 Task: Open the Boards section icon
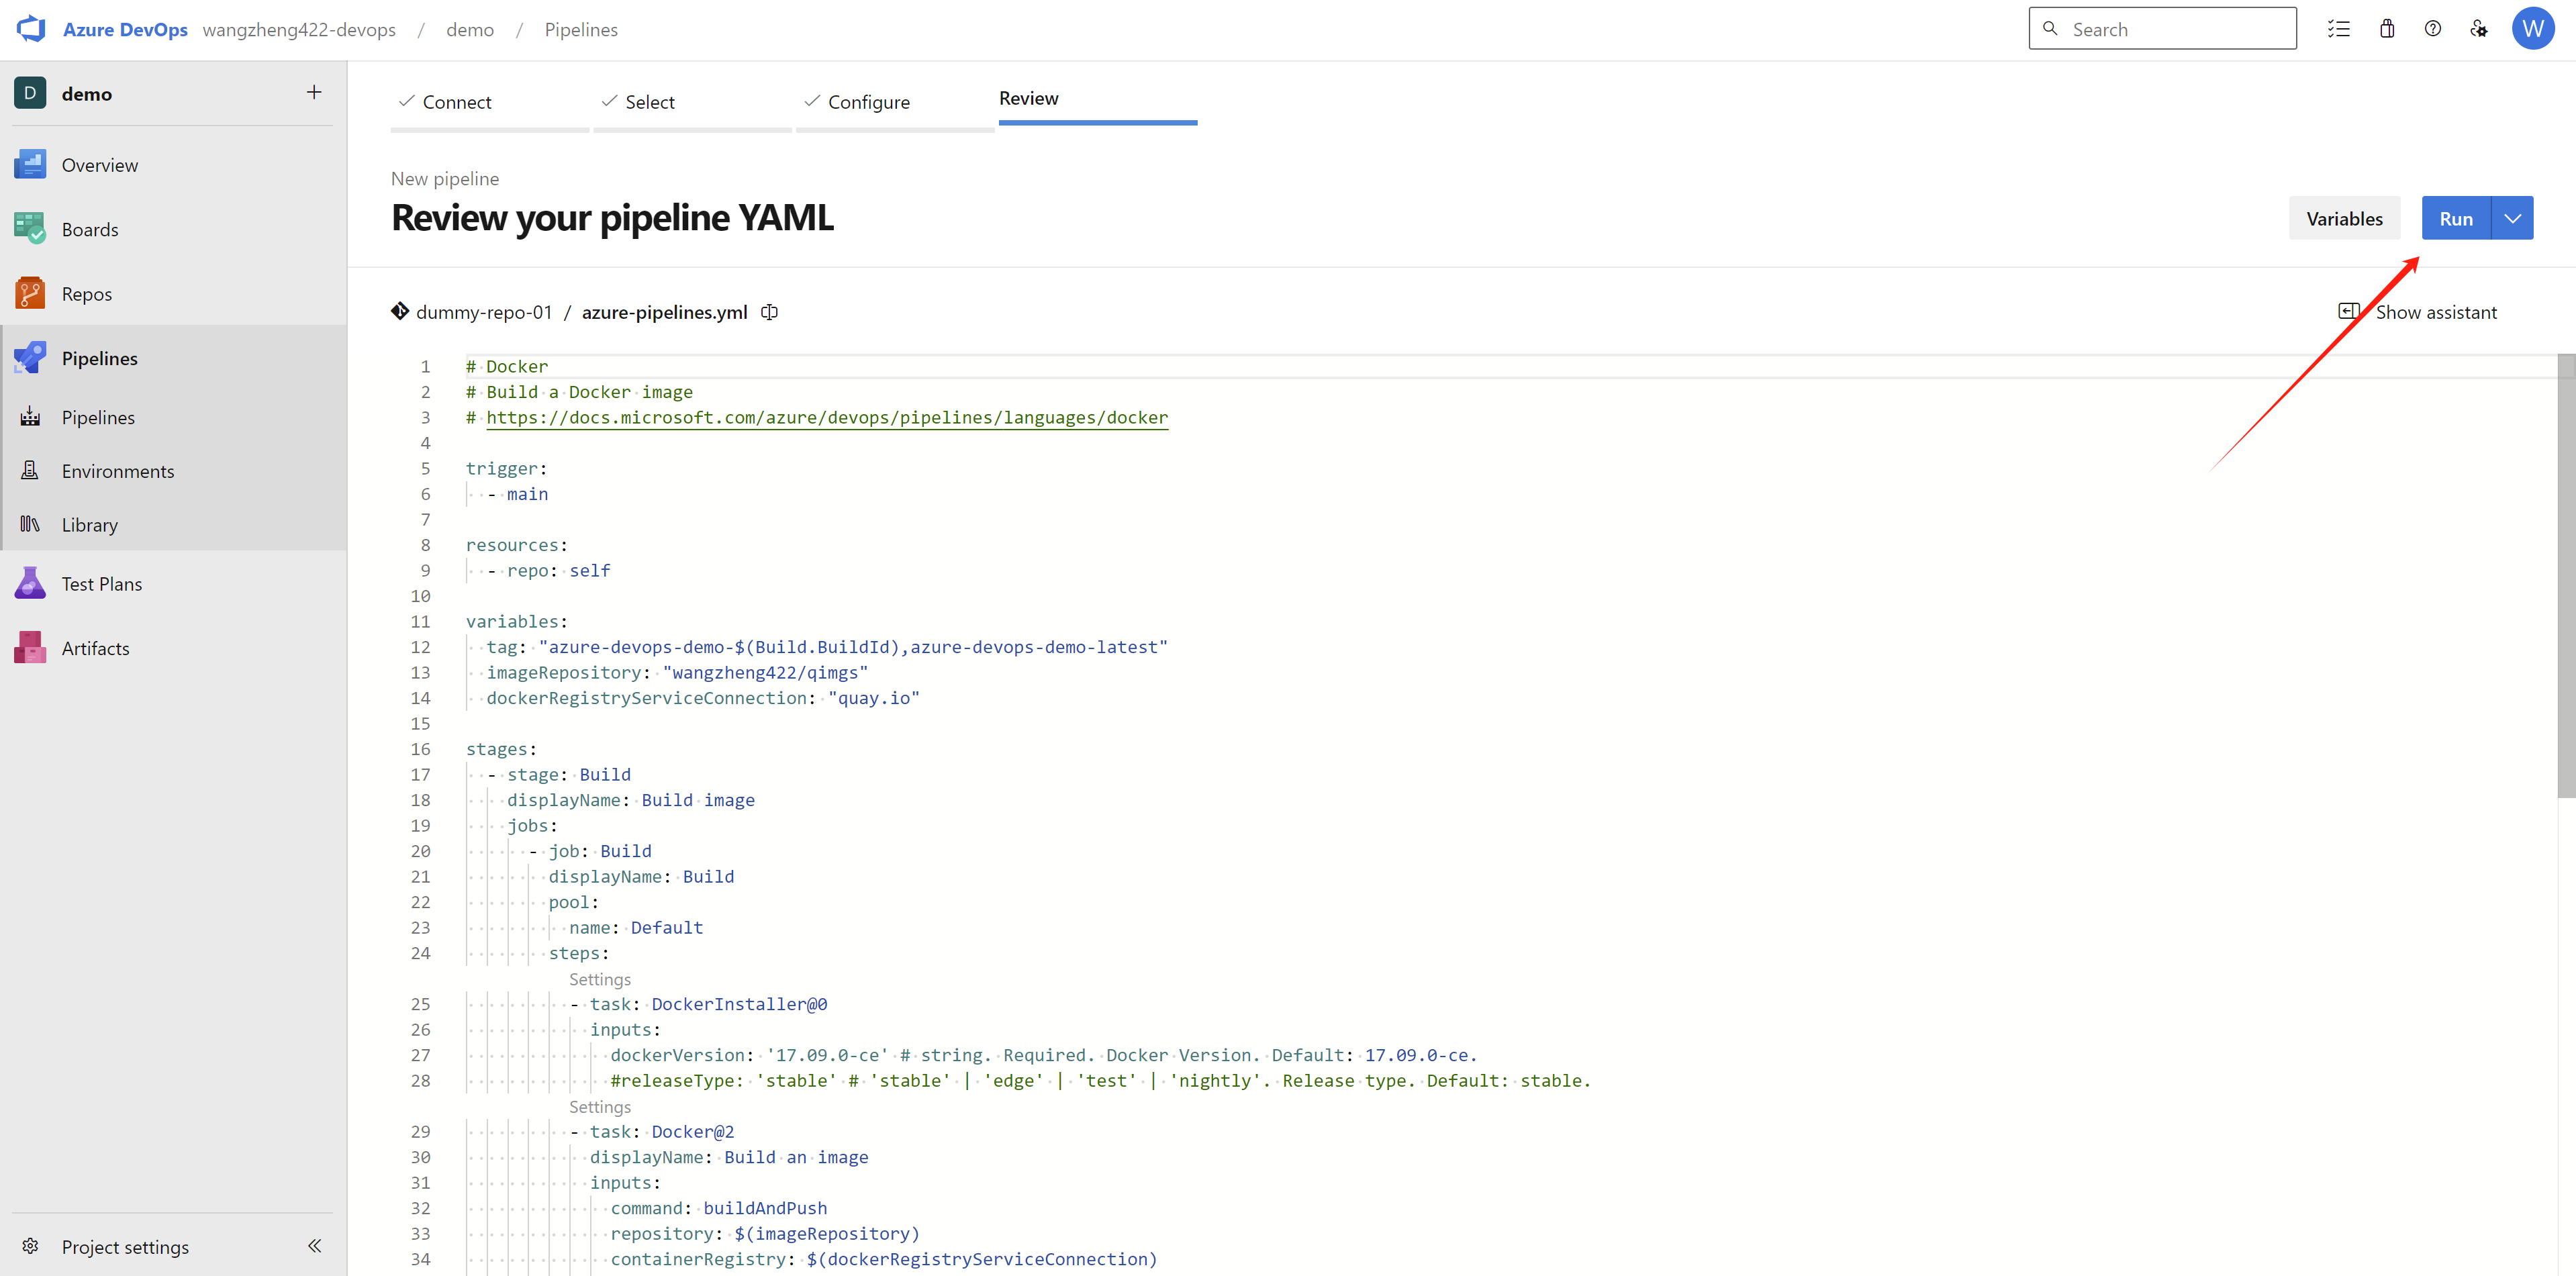pos(30,229)
